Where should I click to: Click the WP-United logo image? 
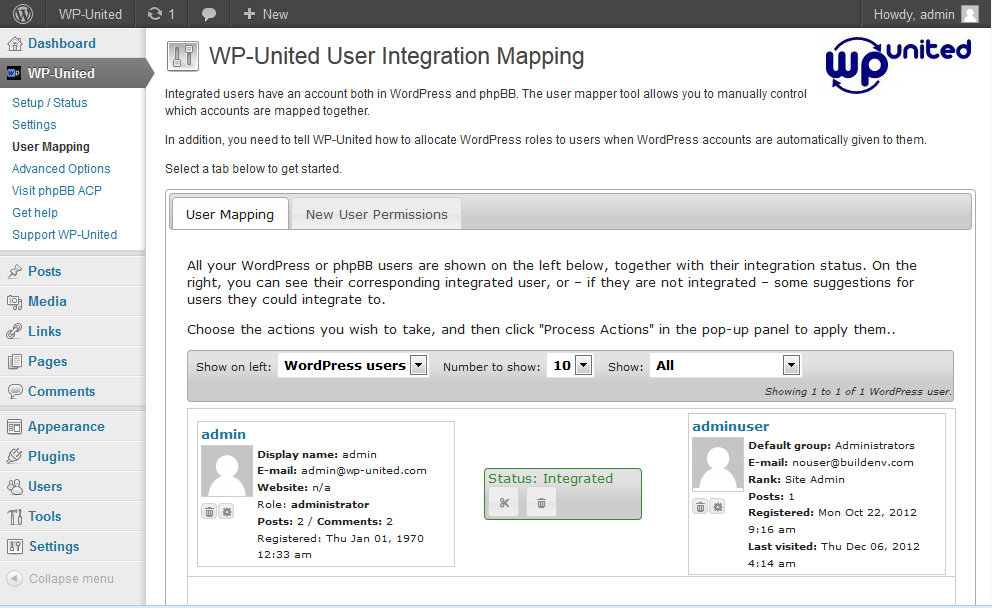click(x=898, y=65)
